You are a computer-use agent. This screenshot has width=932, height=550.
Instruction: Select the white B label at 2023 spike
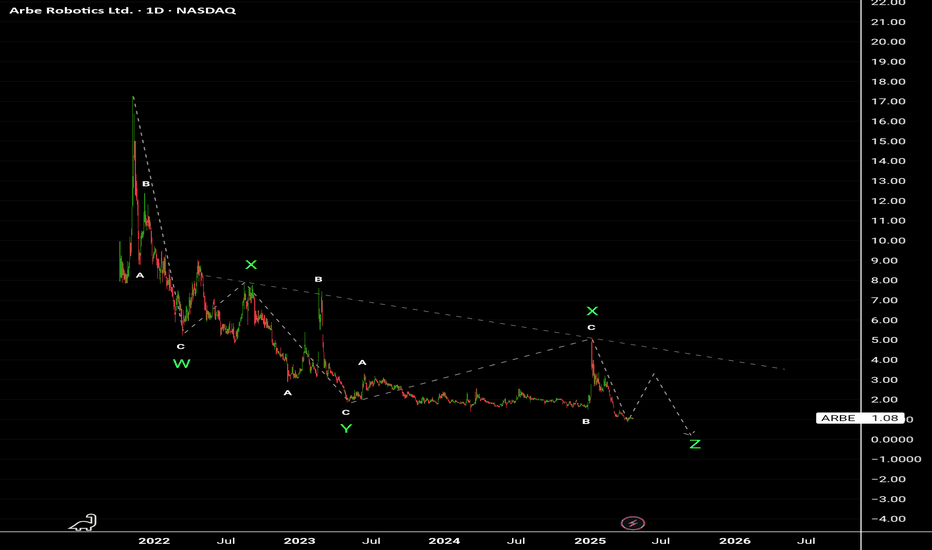click(318, 279)
